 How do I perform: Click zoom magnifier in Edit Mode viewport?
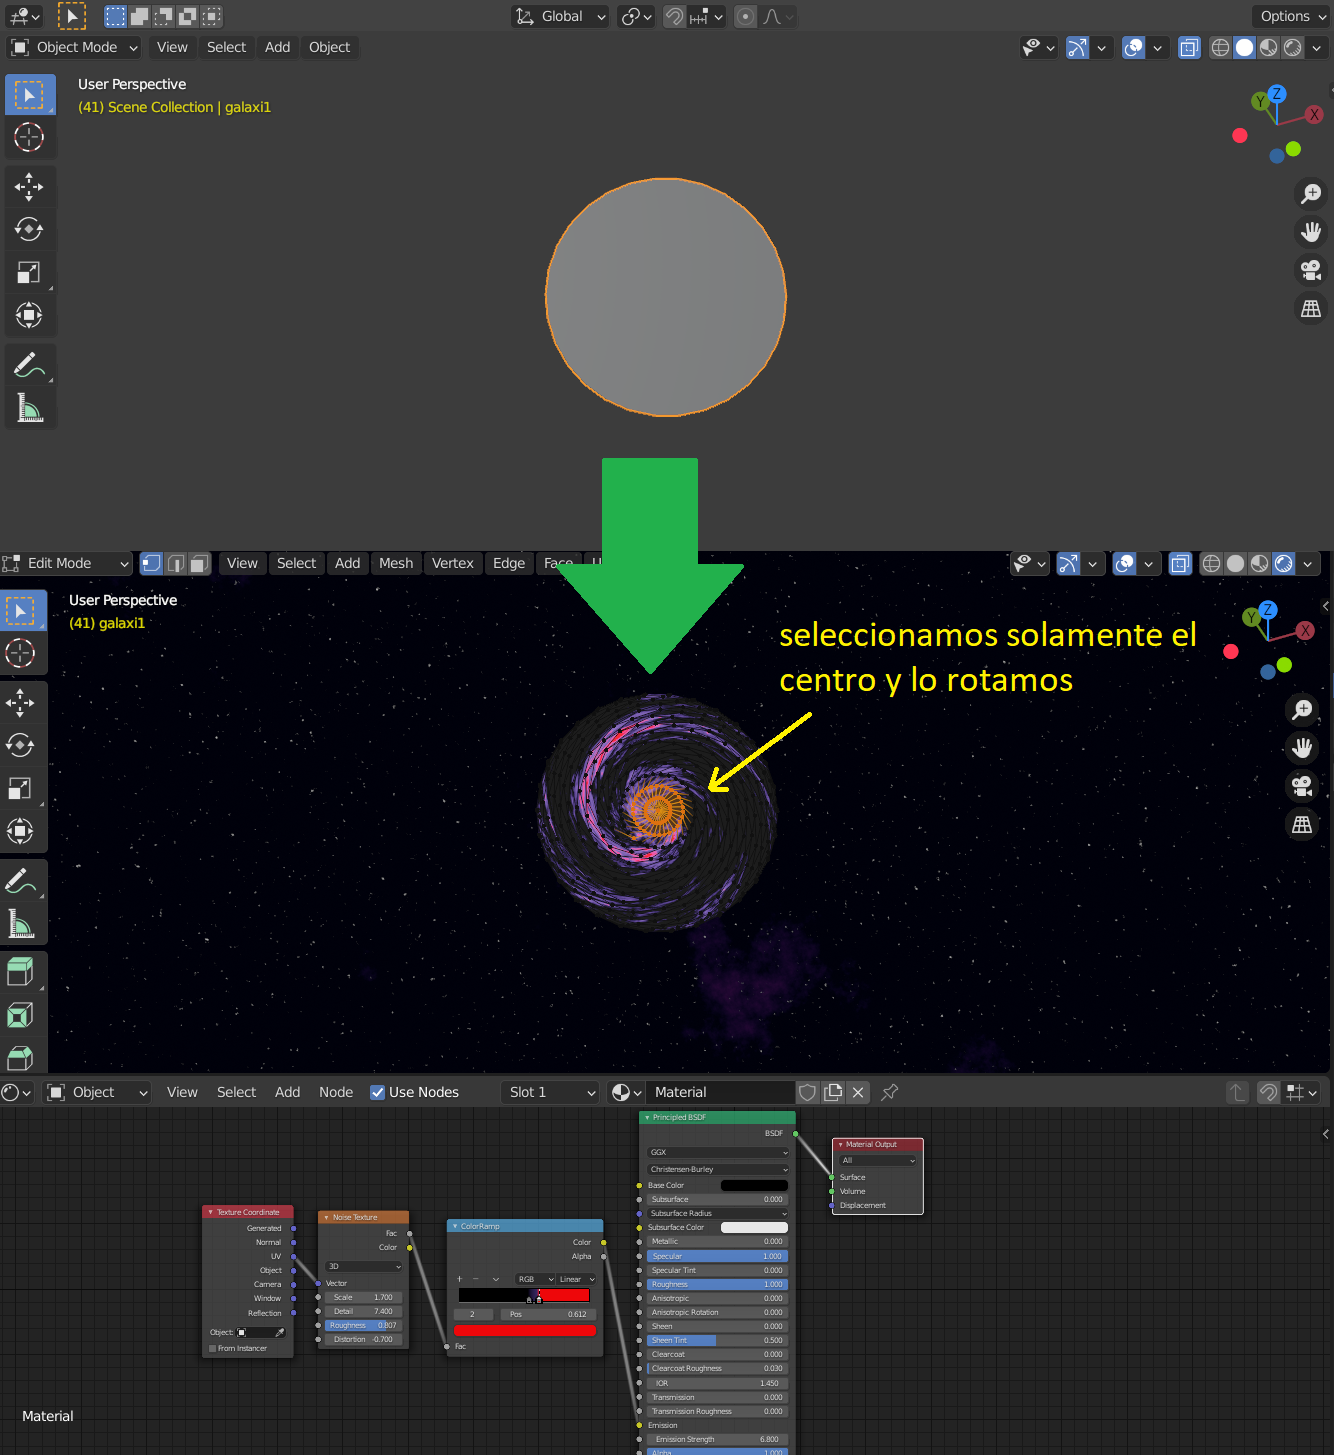point(1302,710)
